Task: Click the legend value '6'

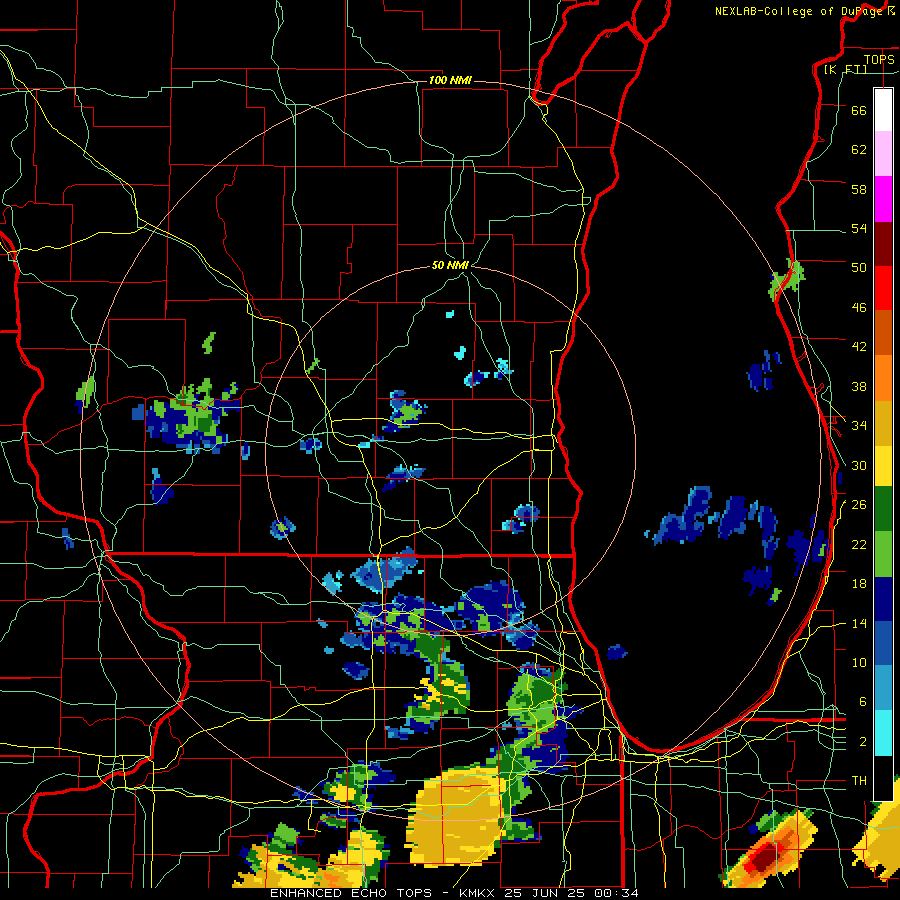Action: pos(863,702)
